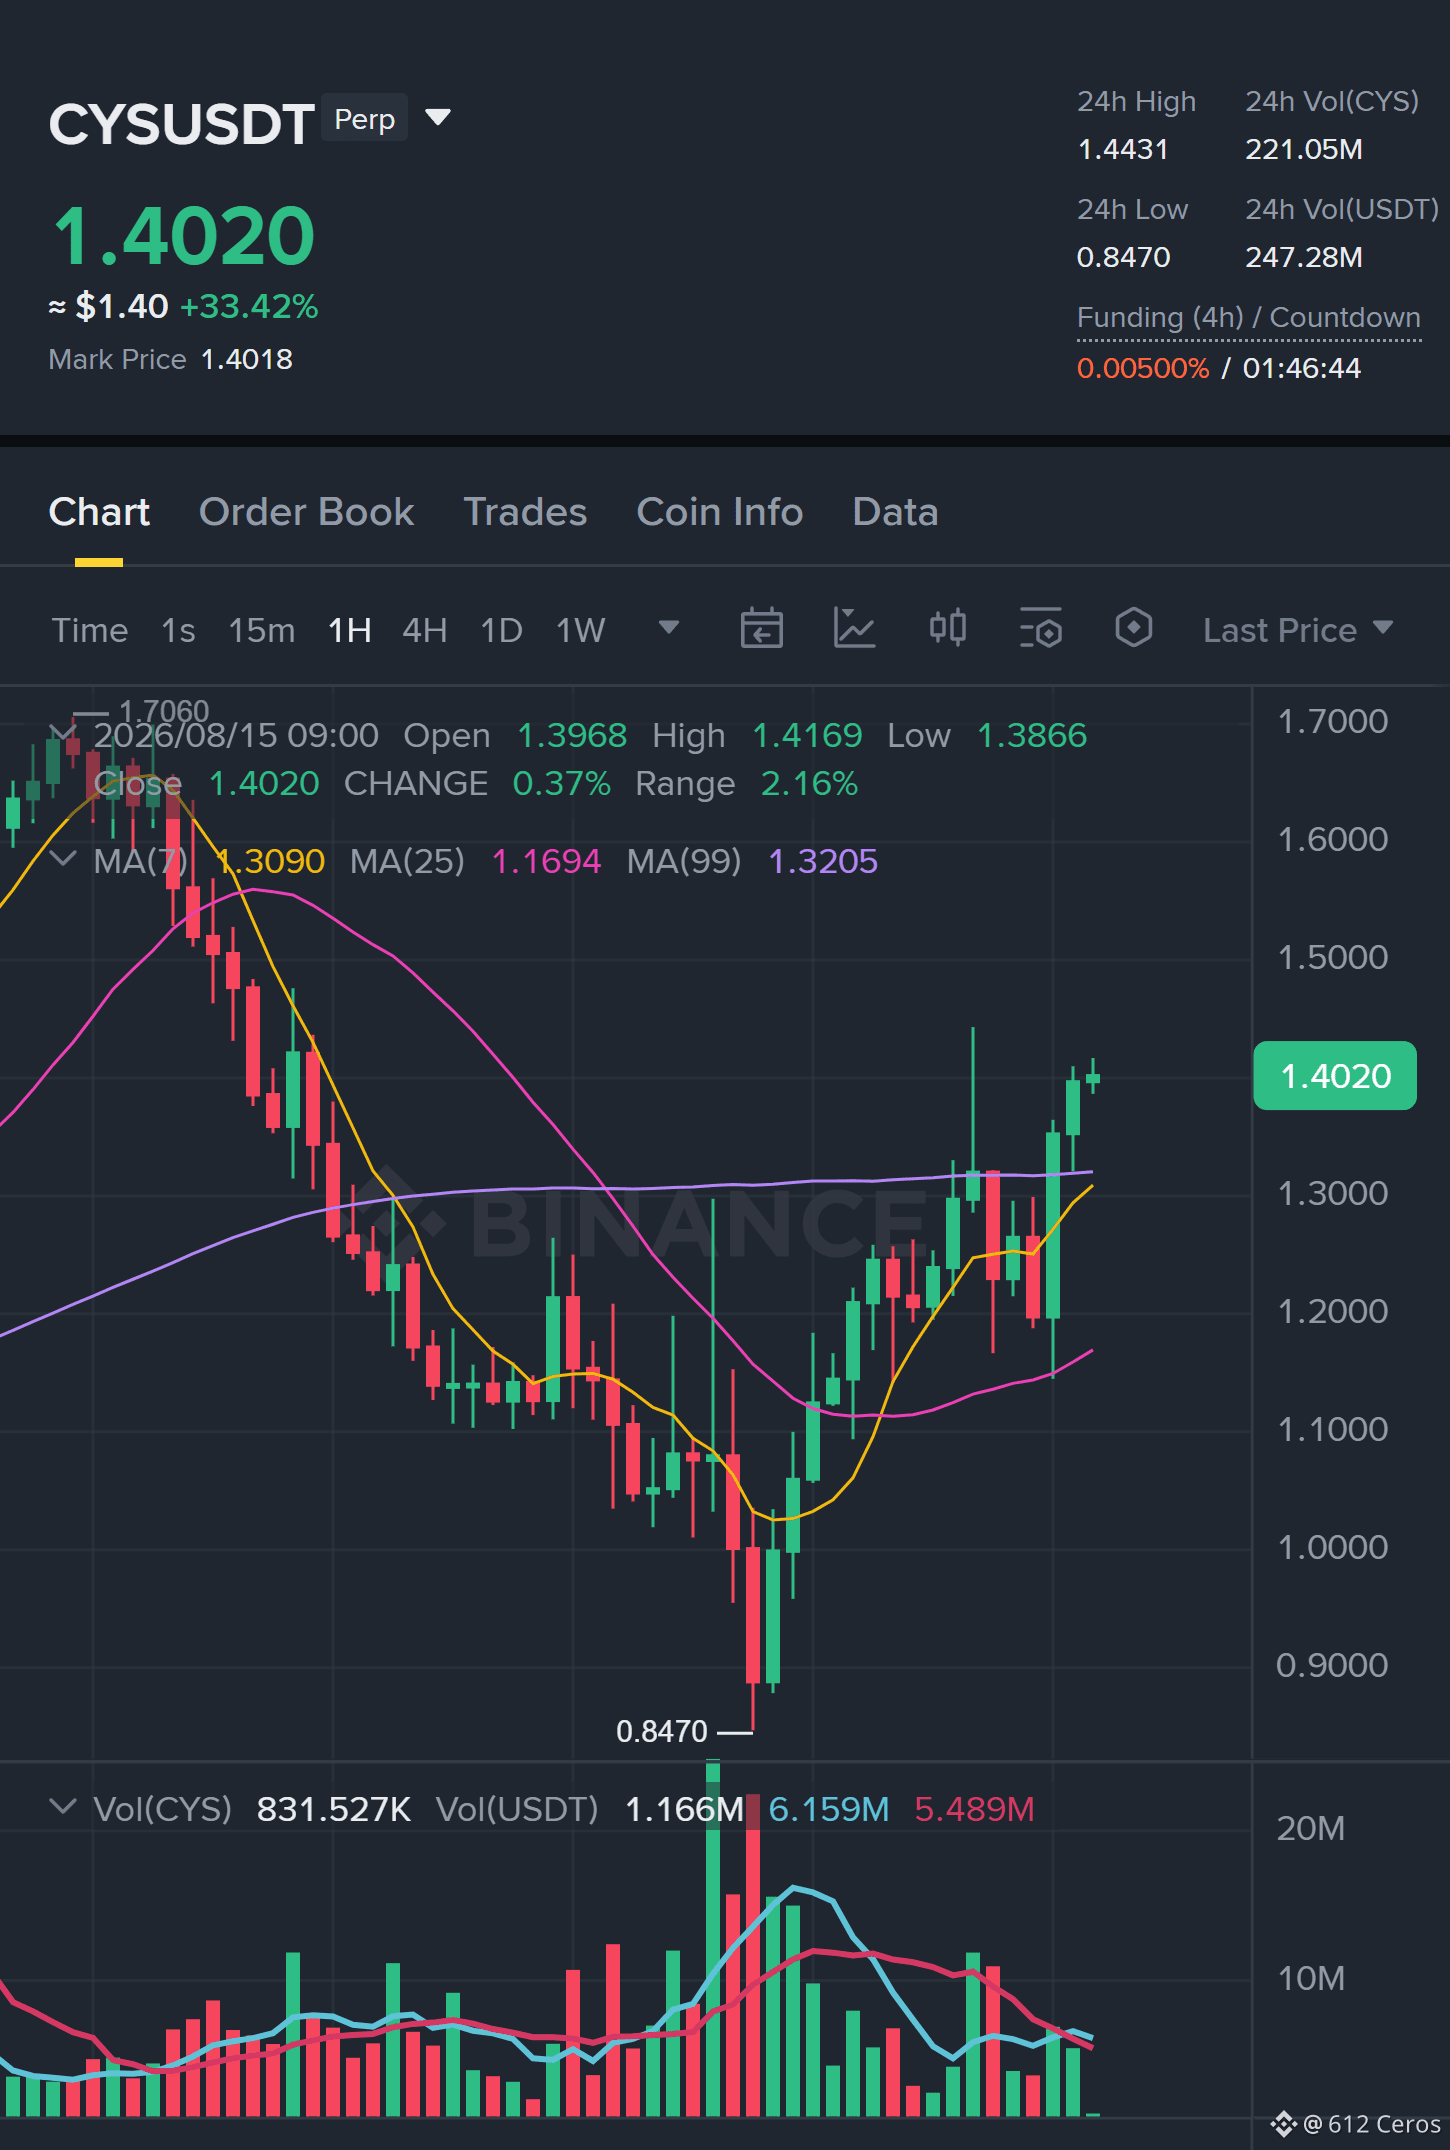Click the volume MA value 6.159M
The width and height of the screenshot is (1450, 2150).
coord(829,1809)
